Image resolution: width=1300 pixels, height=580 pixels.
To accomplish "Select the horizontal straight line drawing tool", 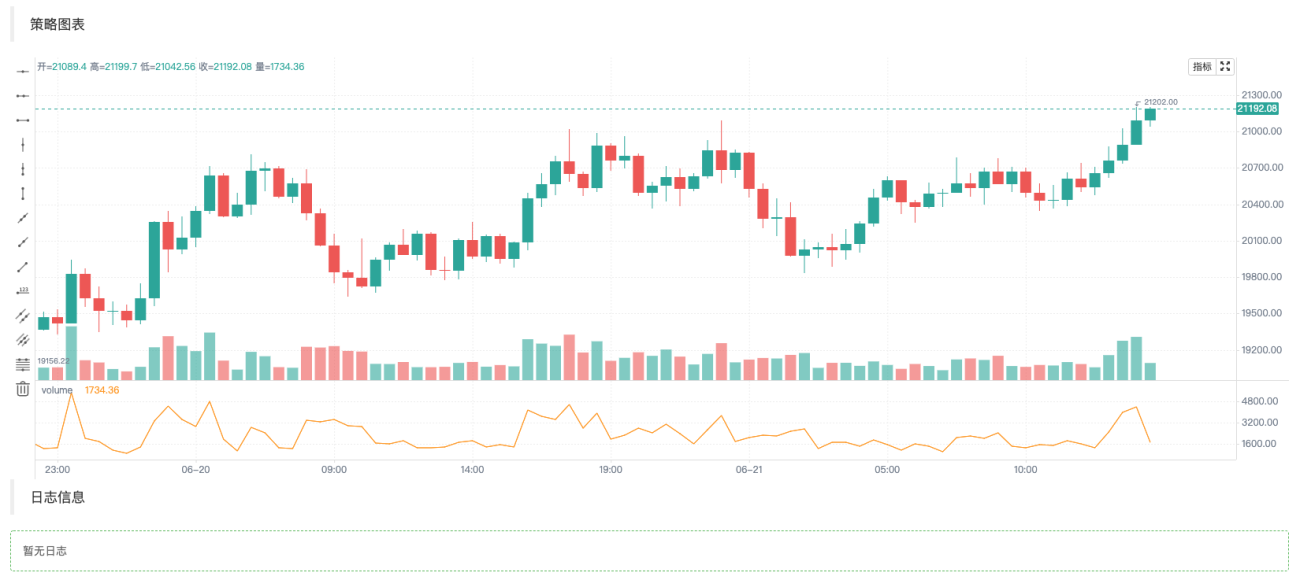I will (22, 71).
